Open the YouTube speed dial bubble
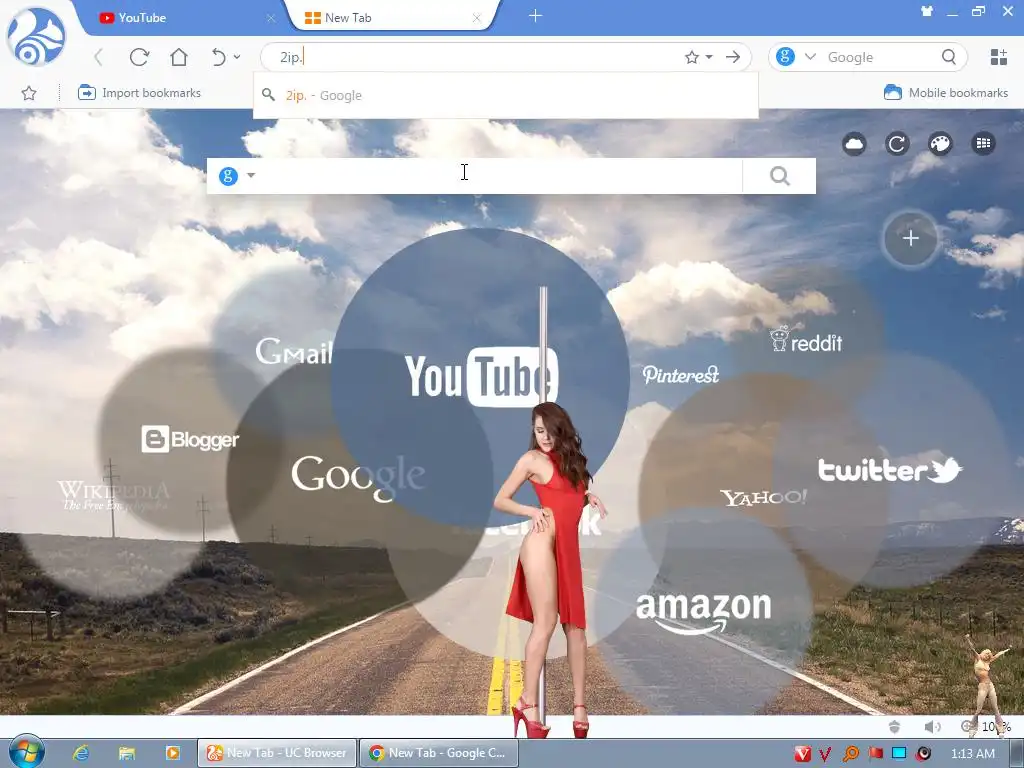Viewport: 1024px width, 768px height. (480, 376)
